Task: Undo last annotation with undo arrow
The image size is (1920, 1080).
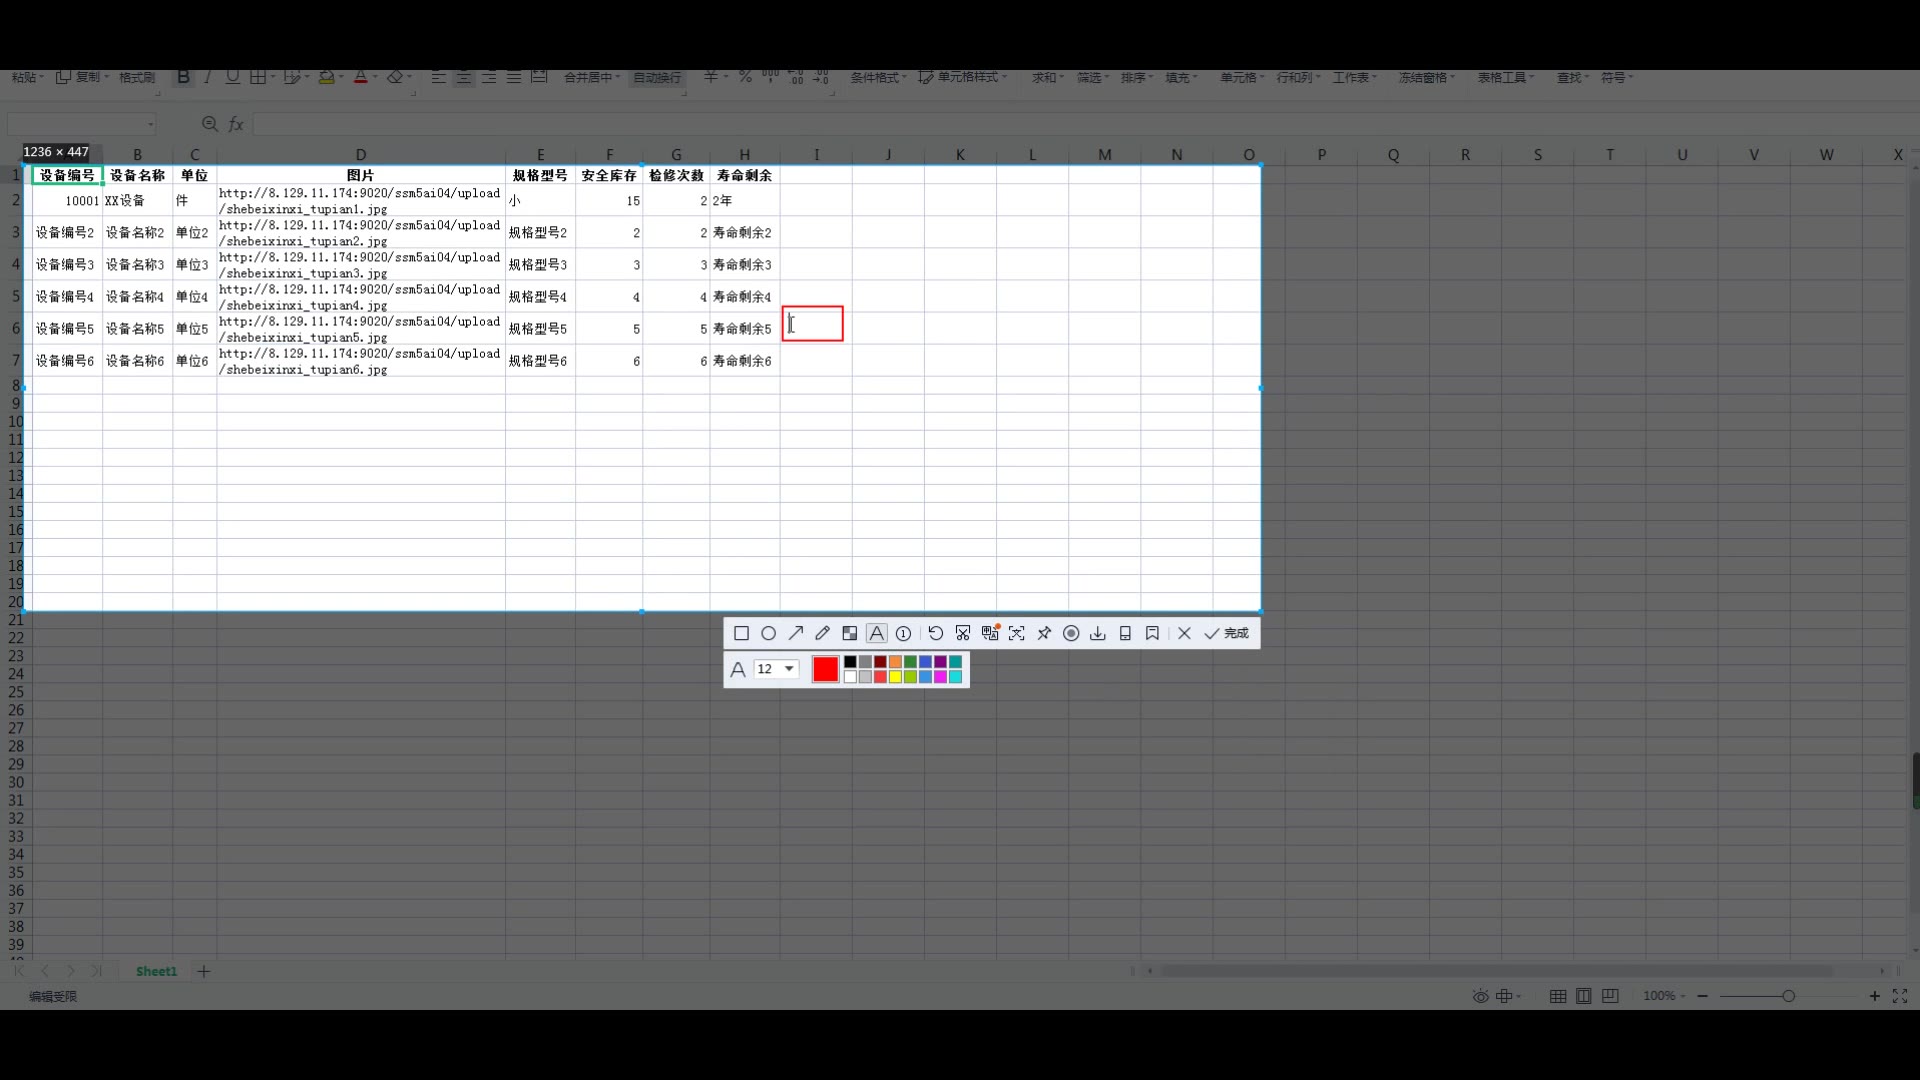Action: [x=935, y=633]
